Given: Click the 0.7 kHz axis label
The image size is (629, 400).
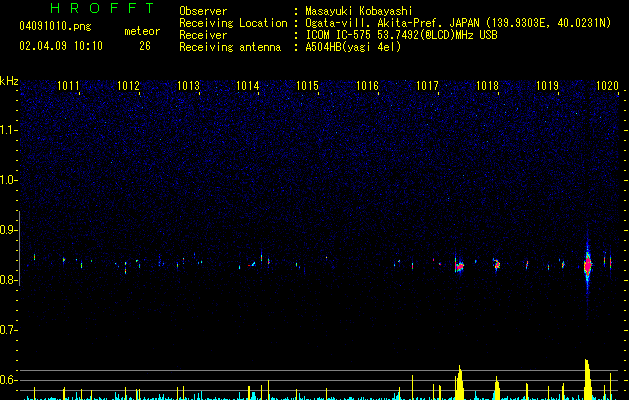Looking at the screenshot, I should point(8,330).
